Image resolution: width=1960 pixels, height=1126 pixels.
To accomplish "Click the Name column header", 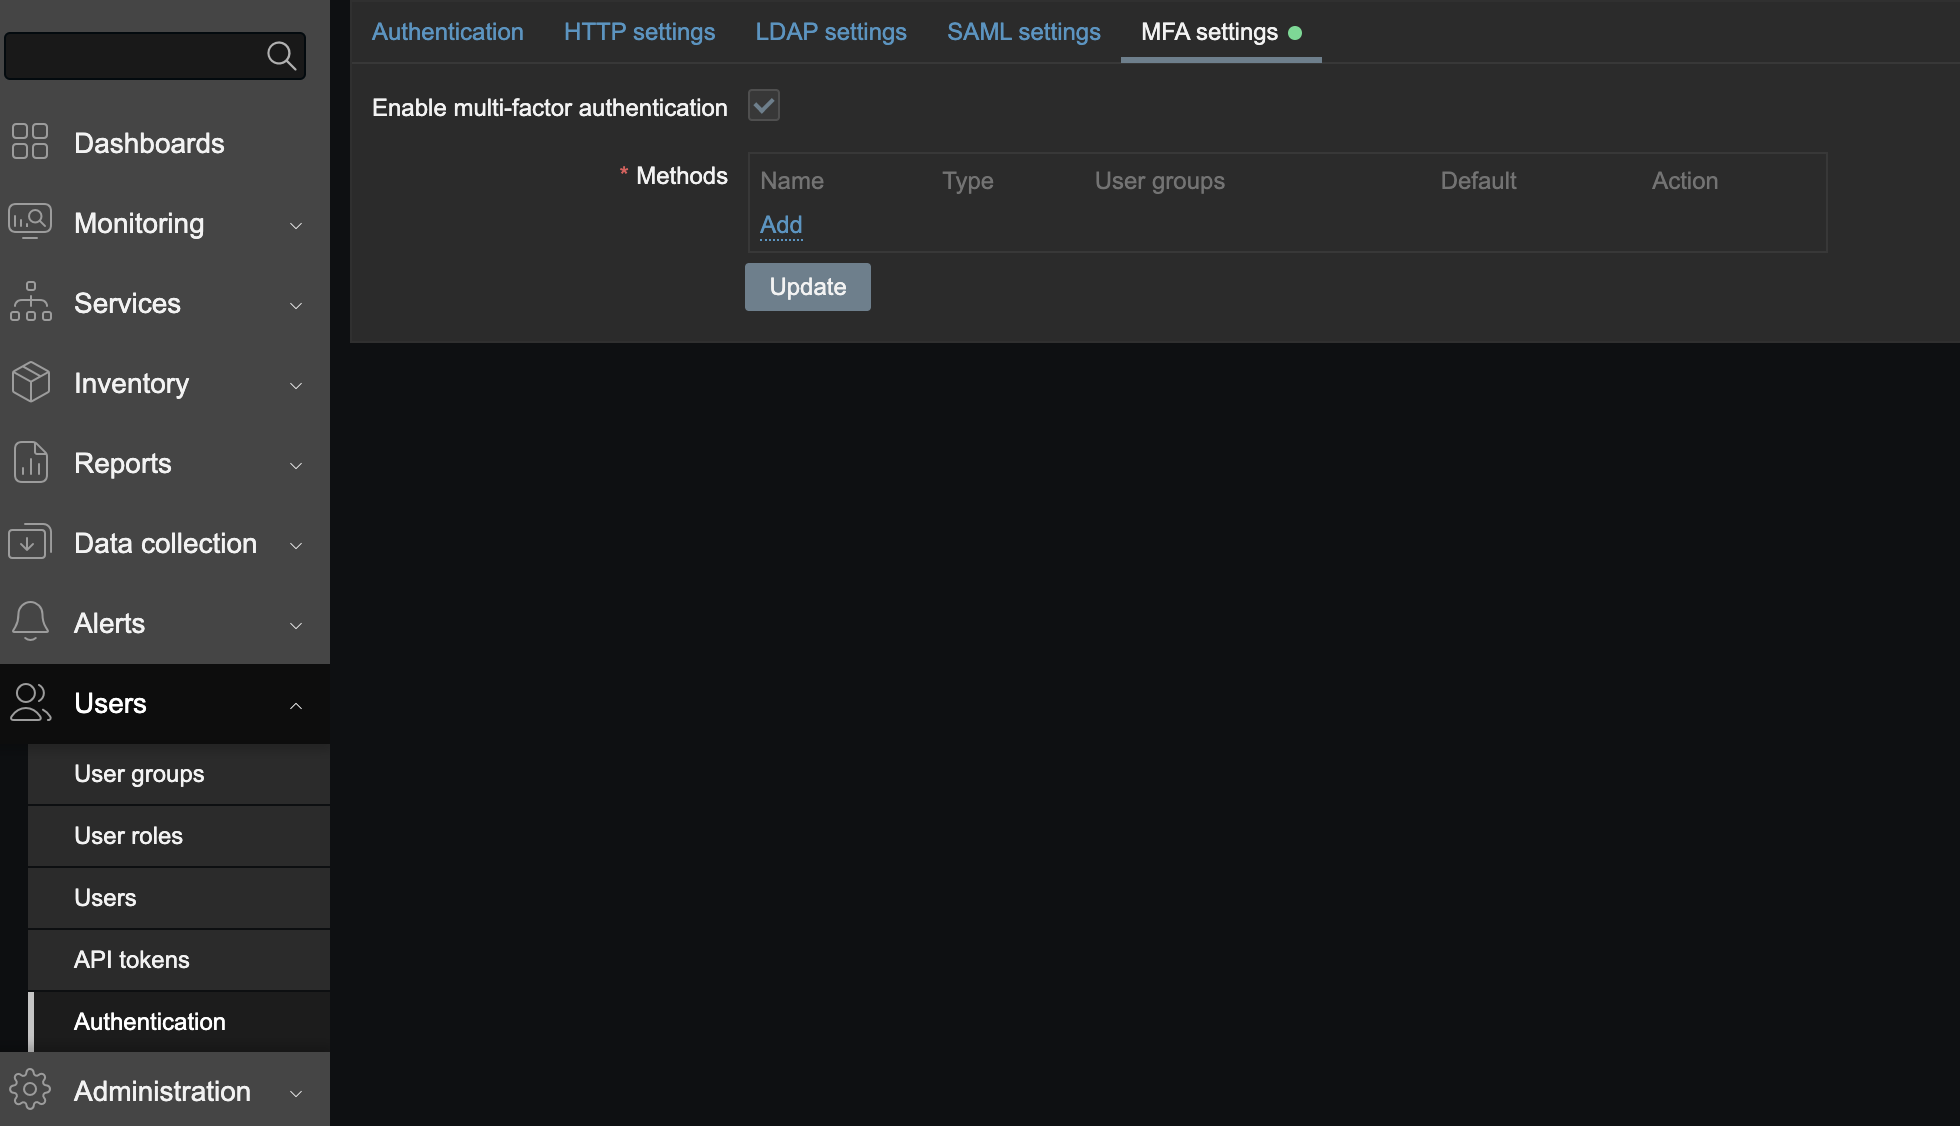I will (x=792, y=181).
